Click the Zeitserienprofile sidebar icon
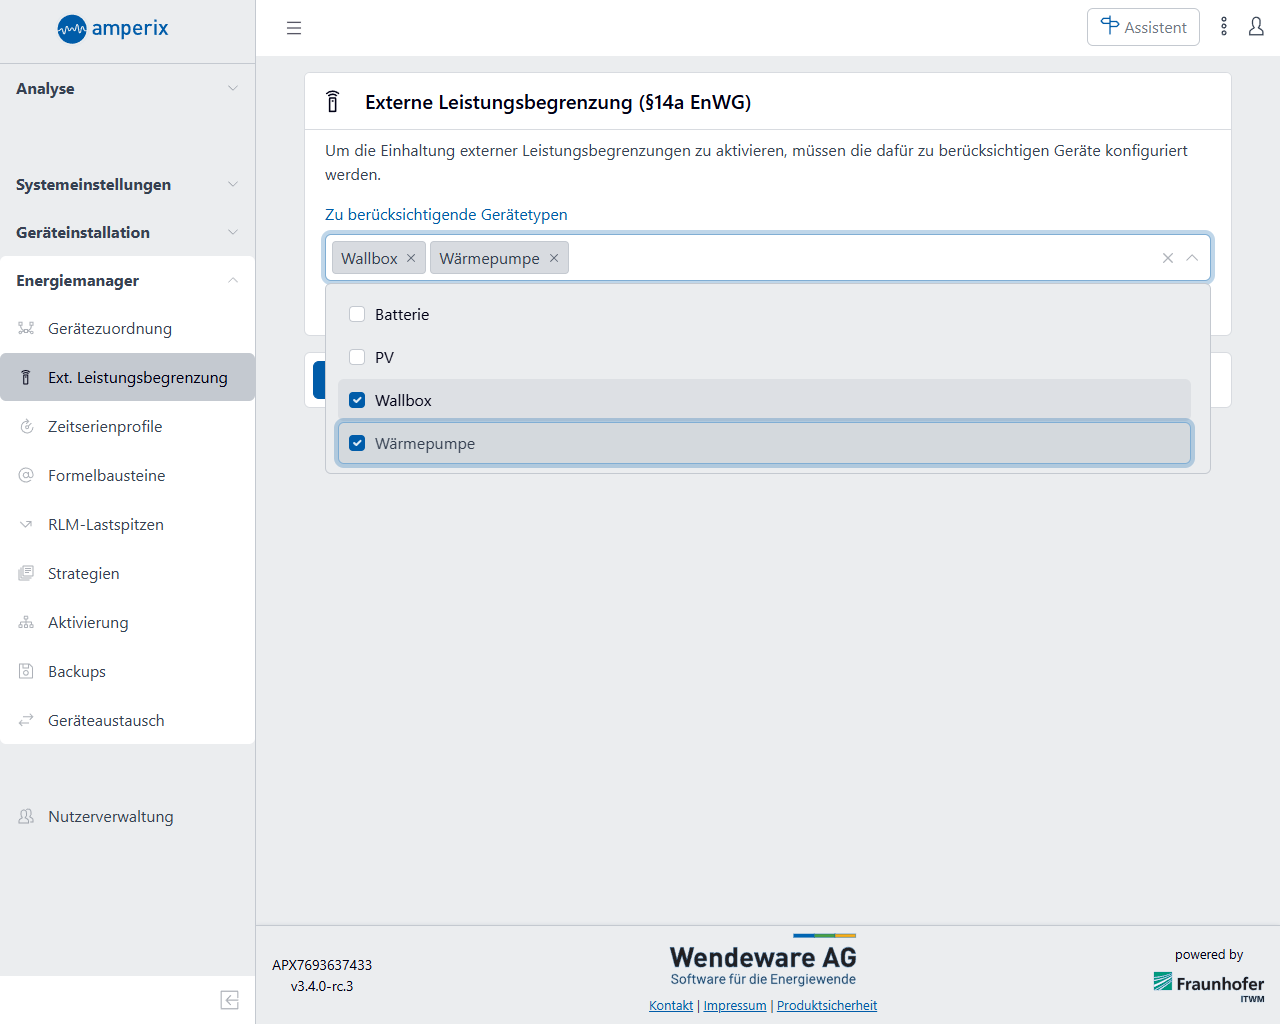This screenshot has width=1280, height=1024. 26,426
